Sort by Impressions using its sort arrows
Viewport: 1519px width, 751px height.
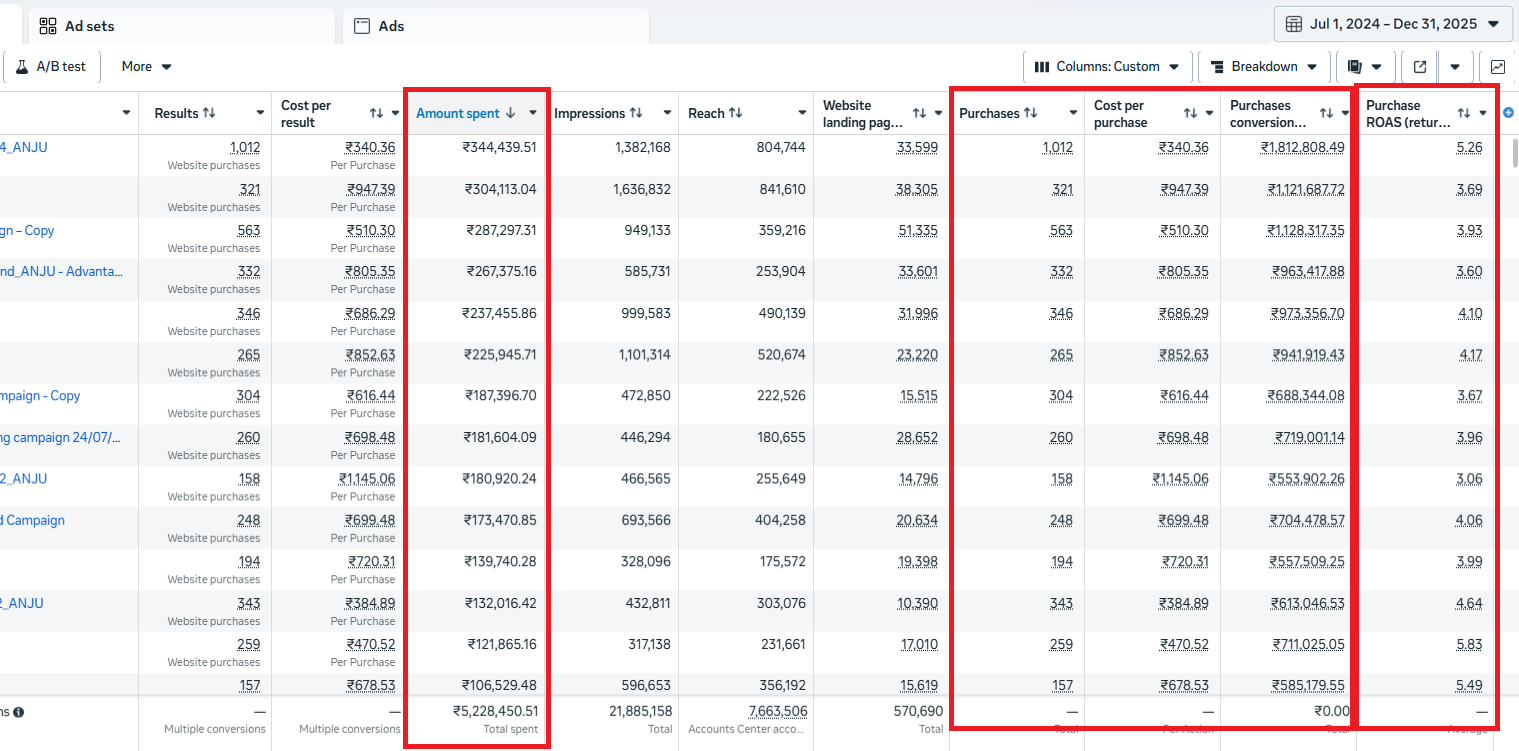tap(636, 113)
